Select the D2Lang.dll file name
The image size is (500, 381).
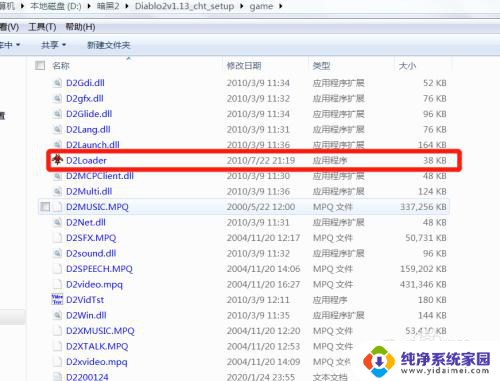88,130
